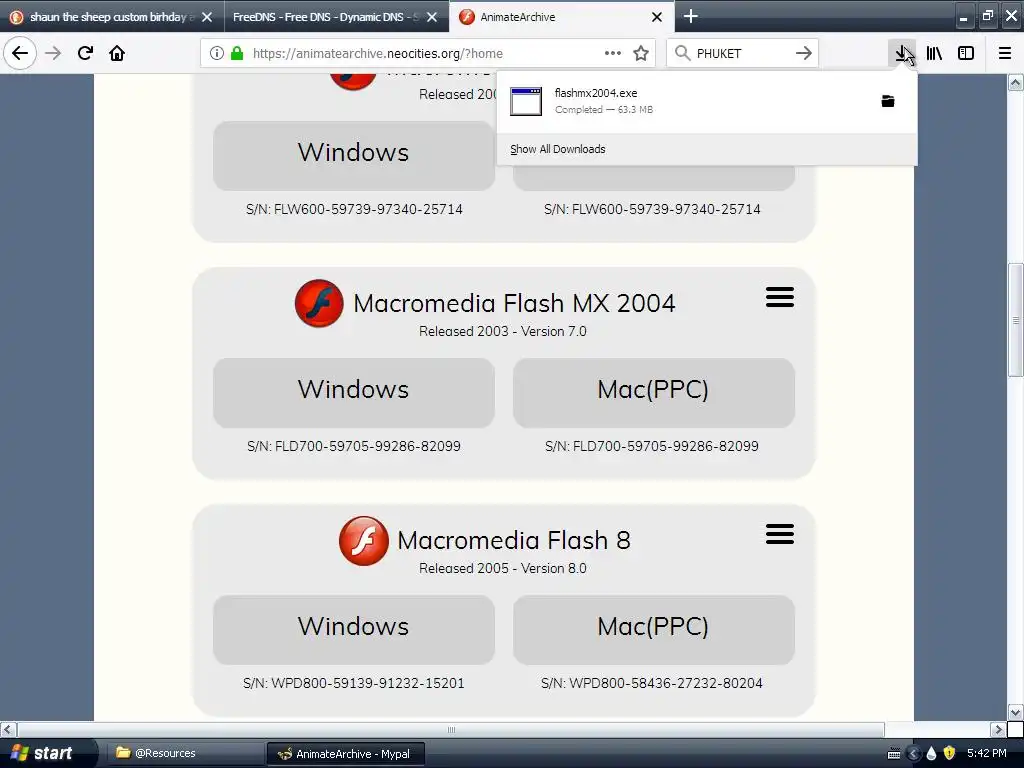
Task: Close the shaun the sheep tab
Action: click(x=207, y=17)
